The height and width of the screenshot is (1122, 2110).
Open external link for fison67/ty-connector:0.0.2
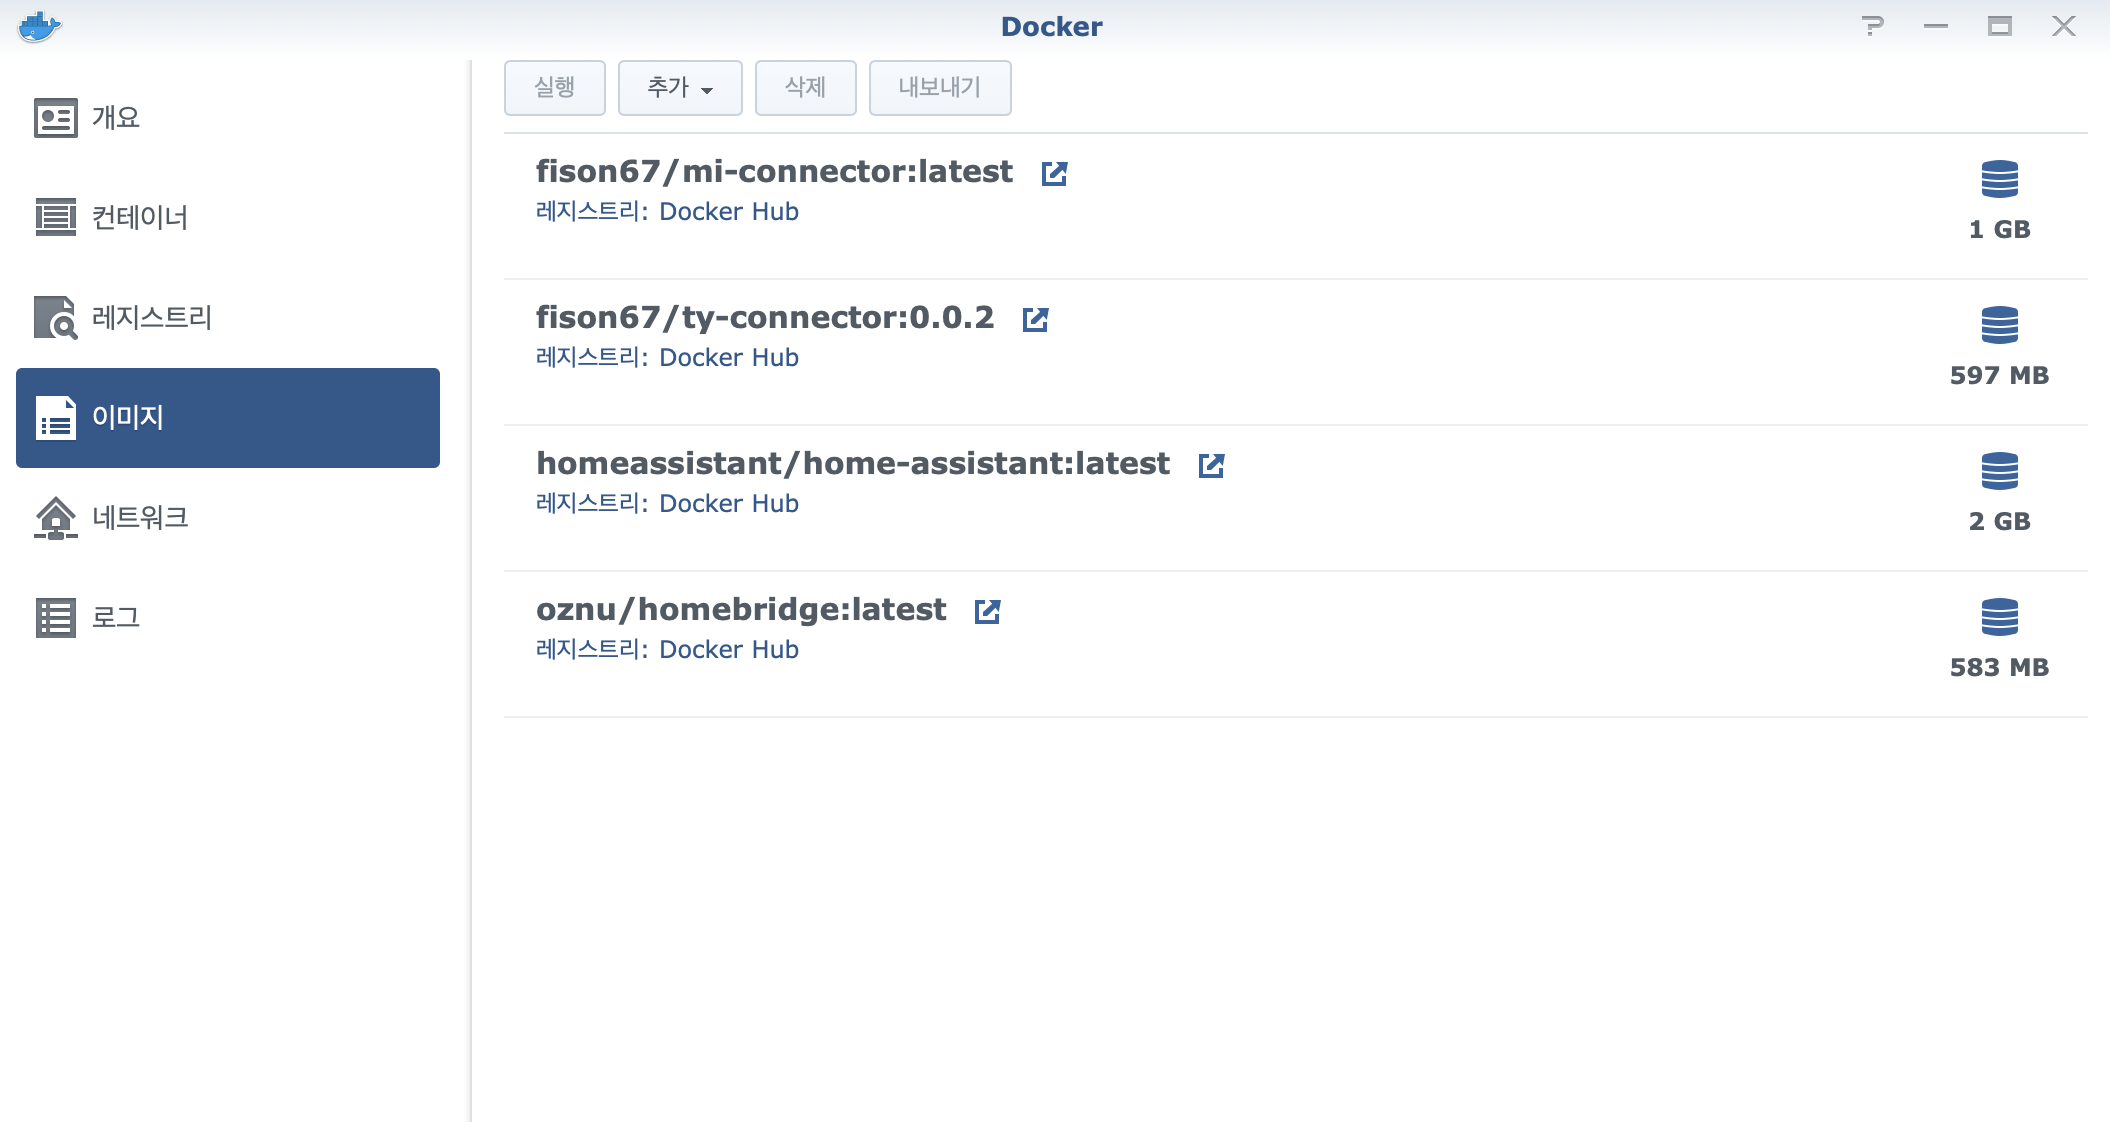coord(1035,319)
